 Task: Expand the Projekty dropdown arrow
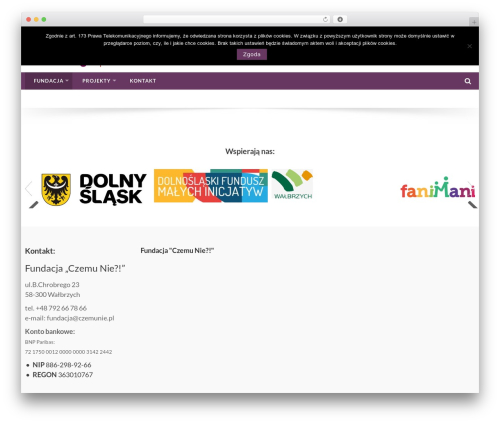pos(114,81)
